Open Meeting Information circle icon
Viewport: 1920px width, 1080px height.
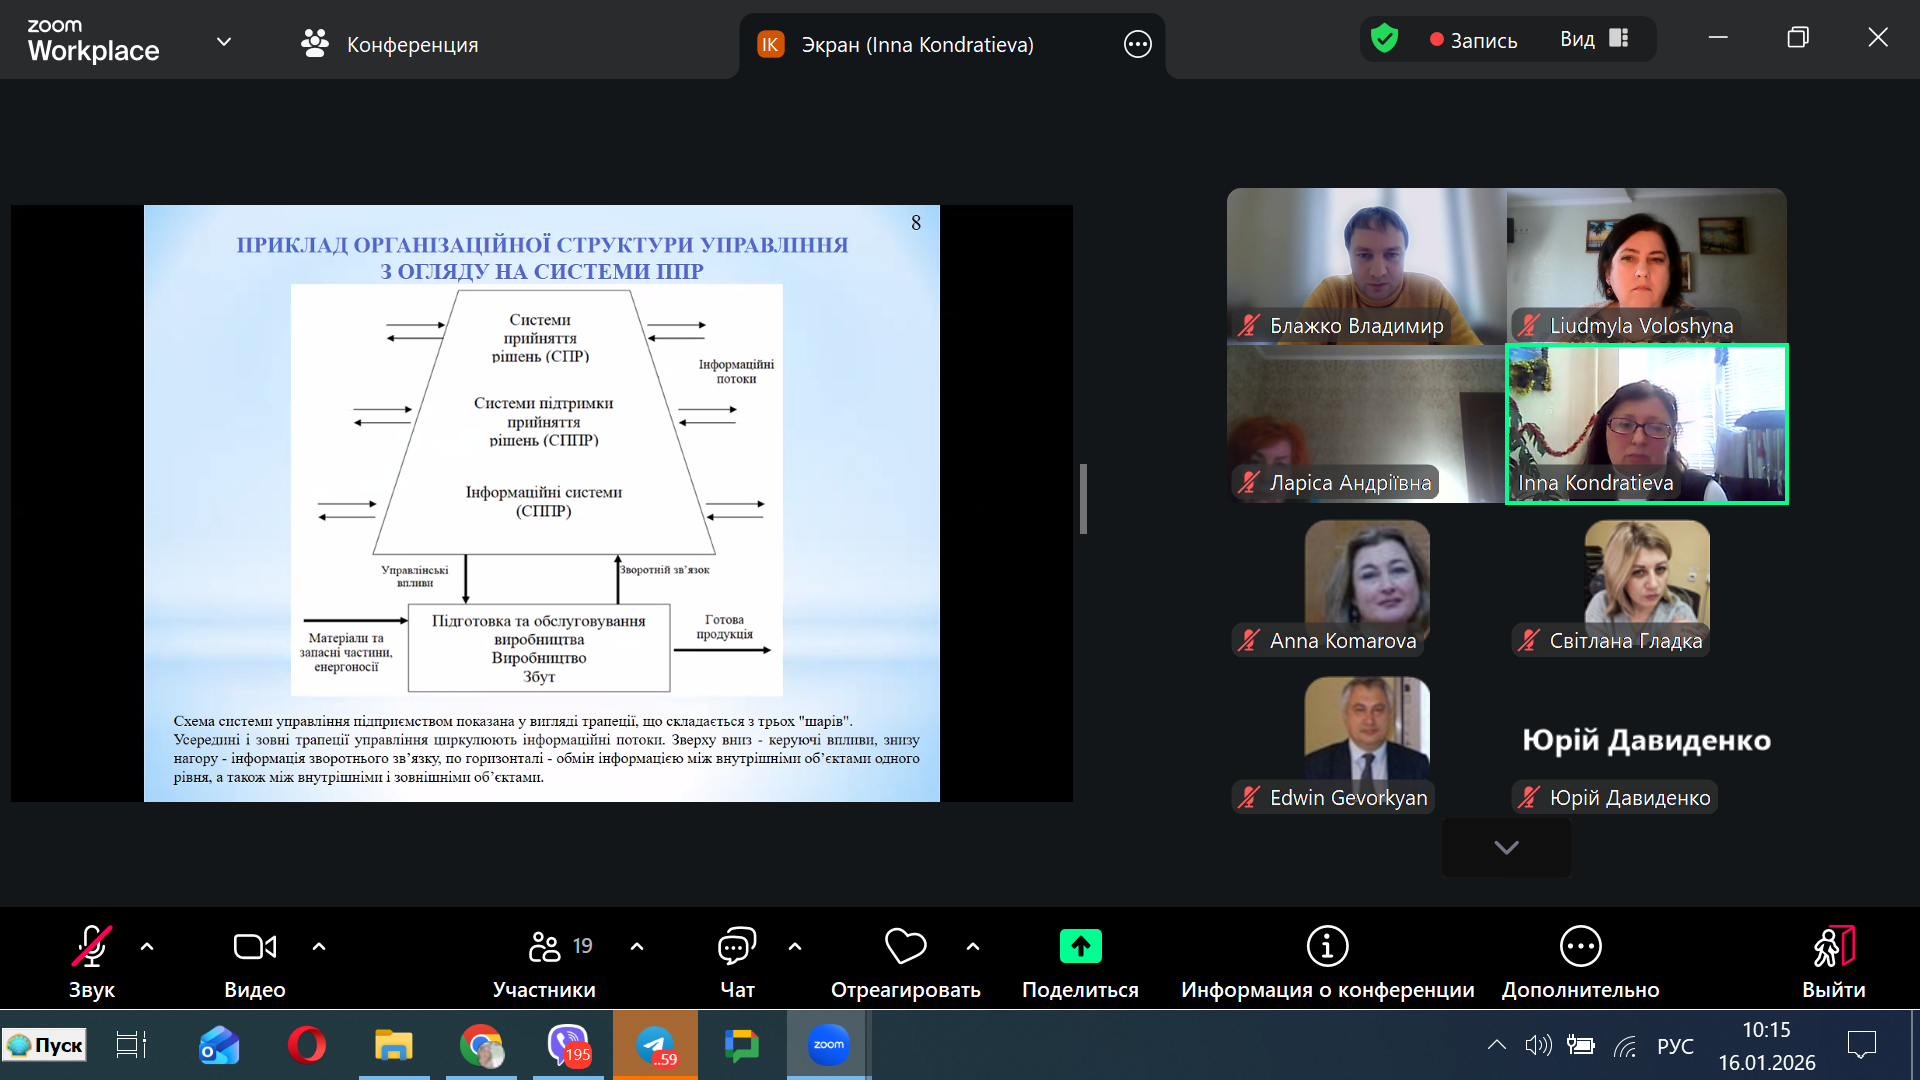(x=1327, y=946)
